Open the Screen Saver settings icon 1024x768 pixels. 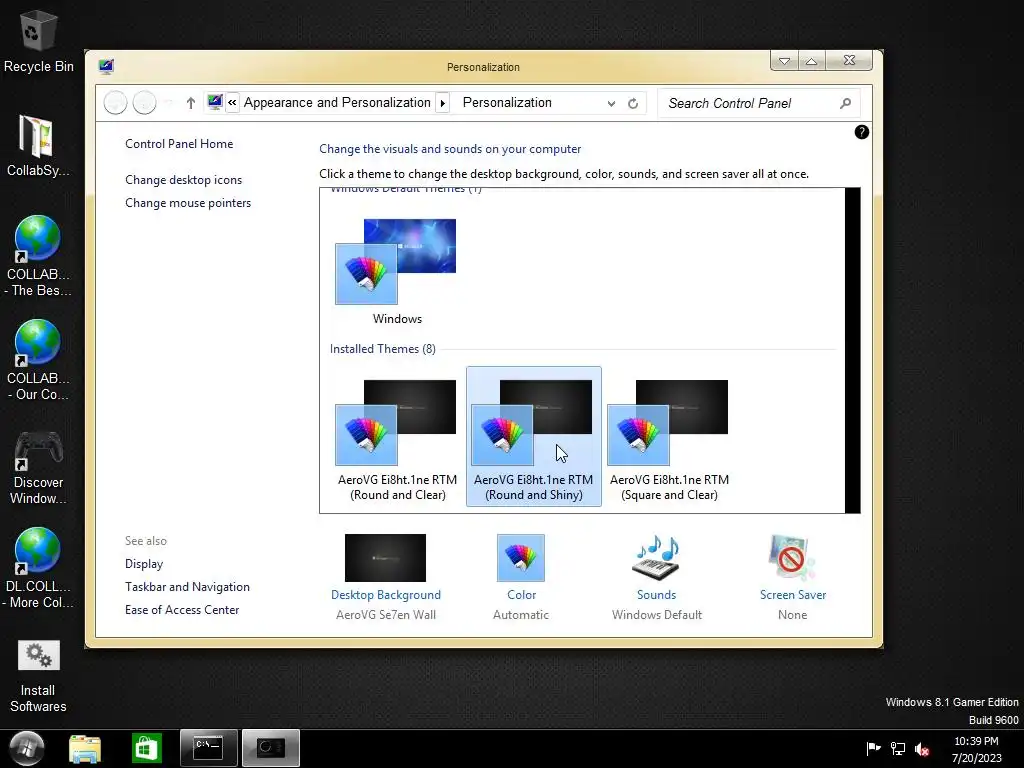click(x=792, y=558)
